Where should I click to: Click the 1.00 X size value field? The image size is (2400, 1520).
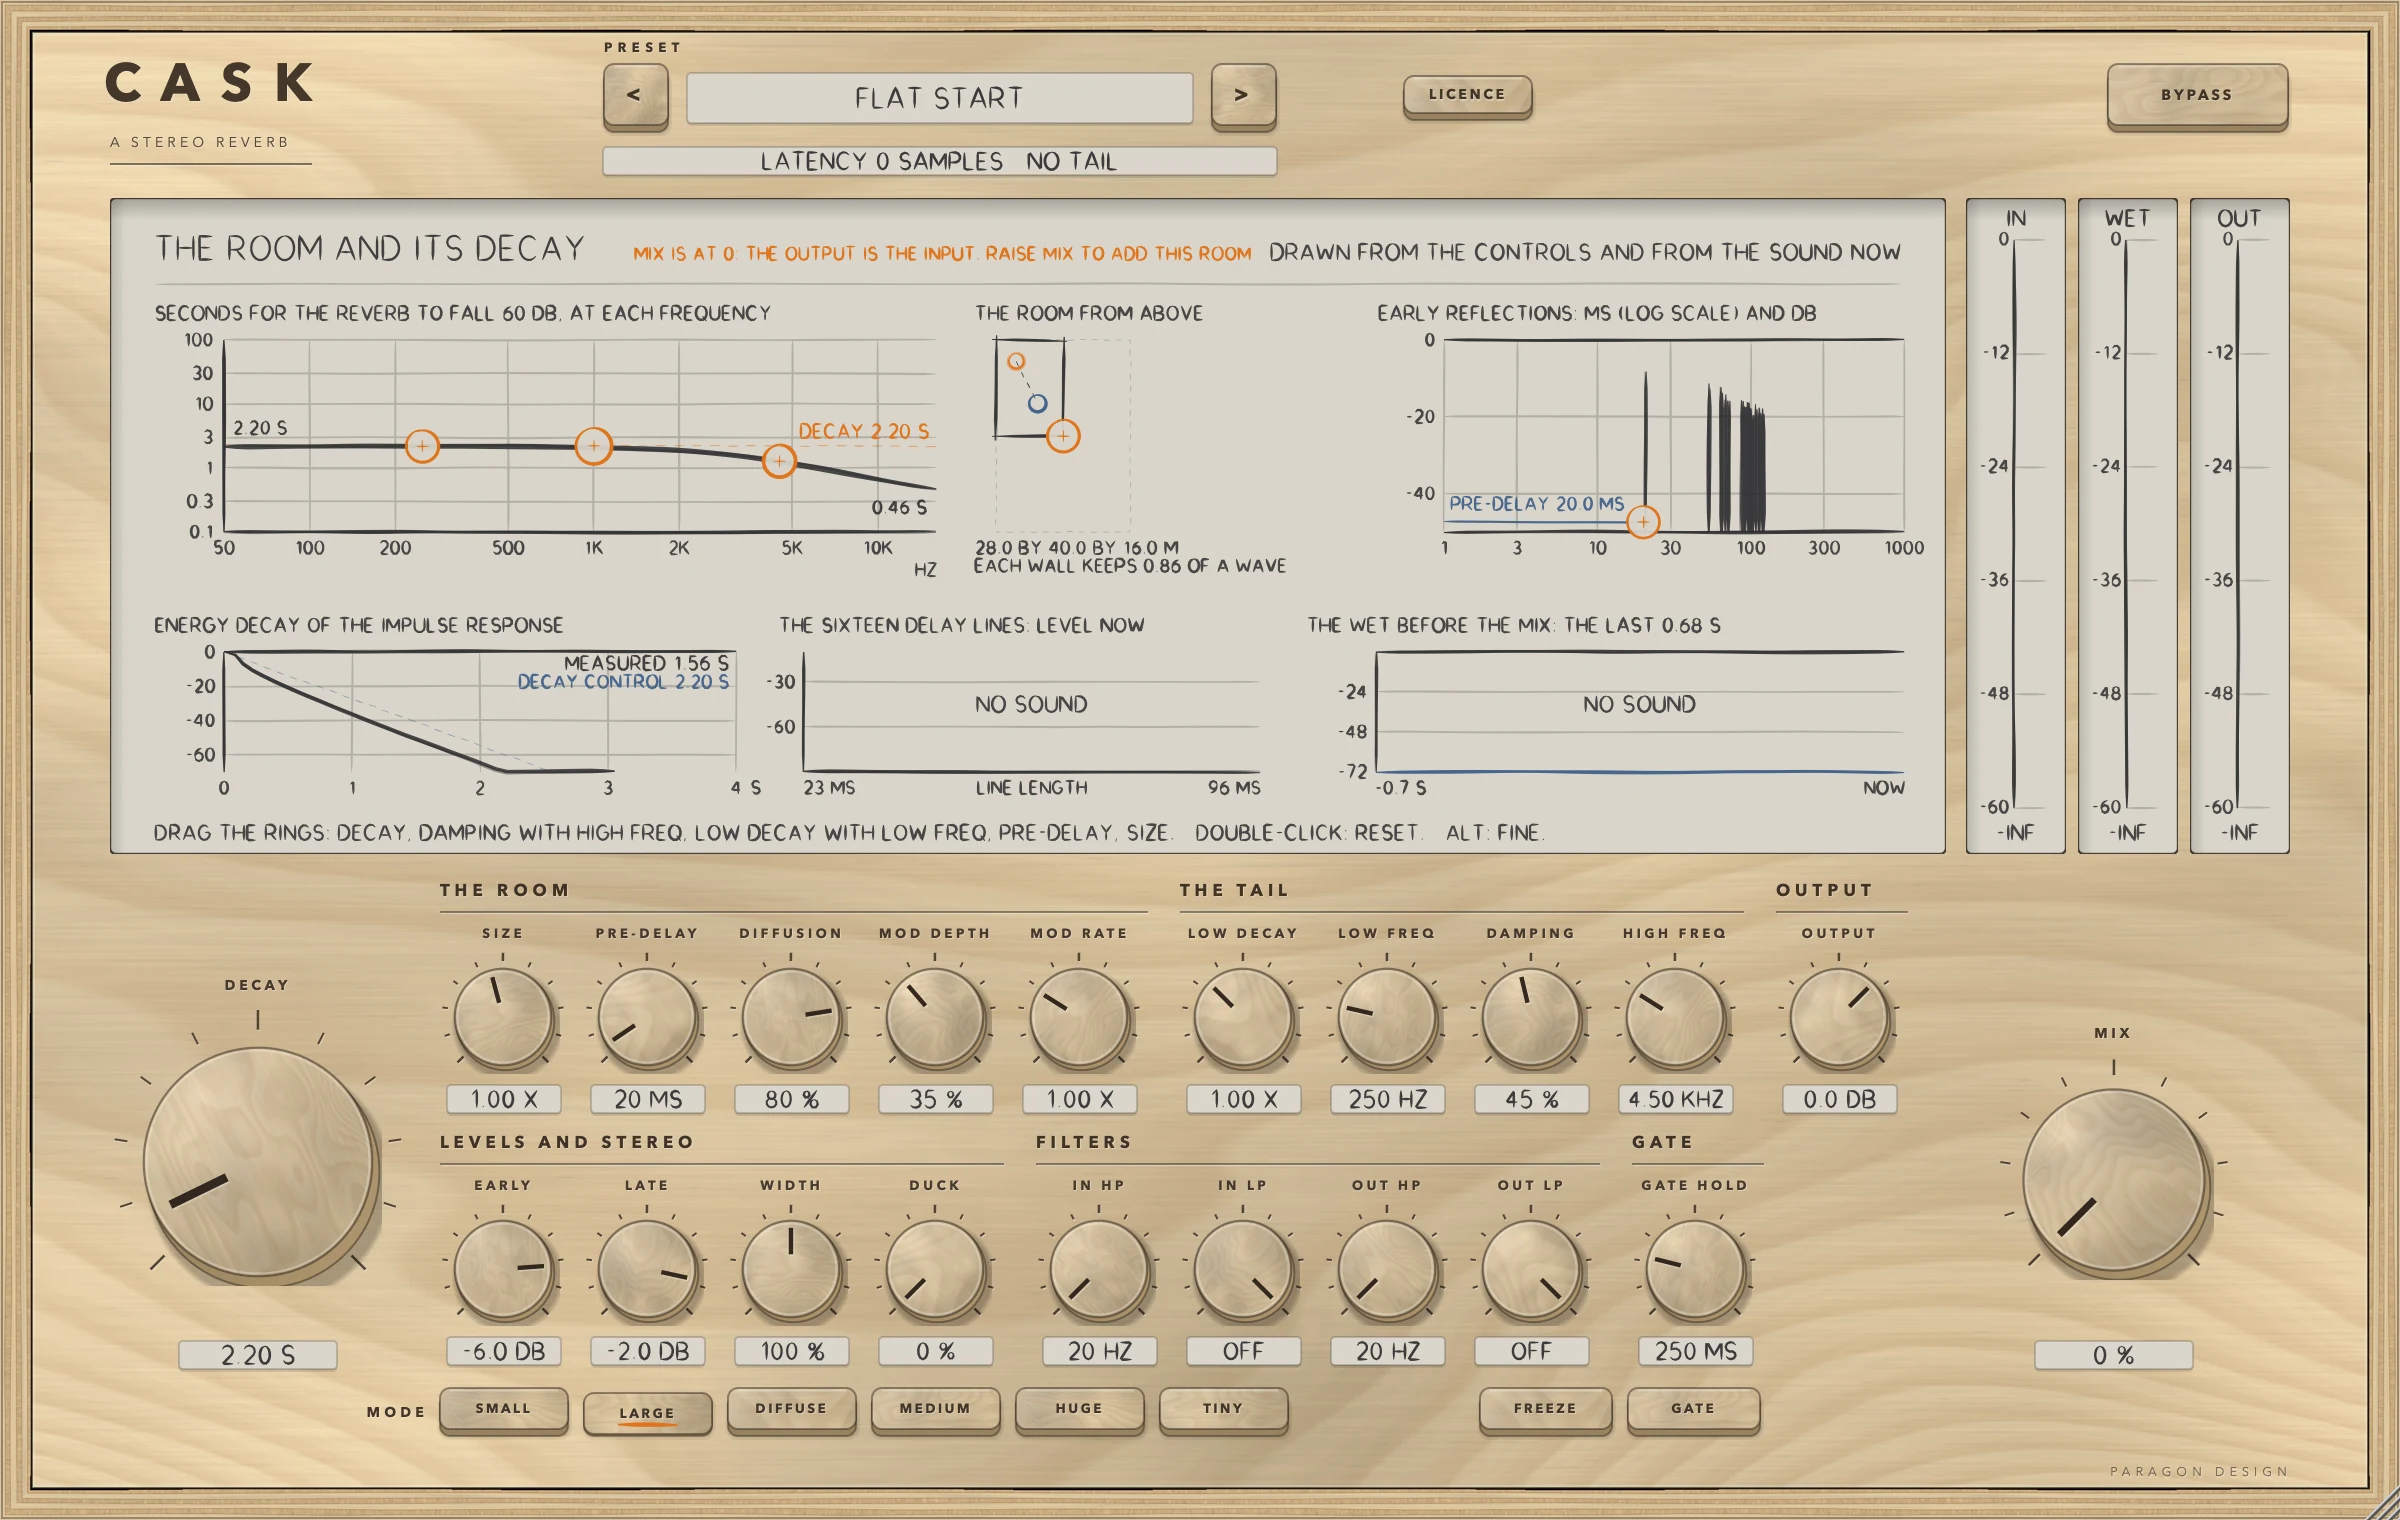(x=504, y=1099)
